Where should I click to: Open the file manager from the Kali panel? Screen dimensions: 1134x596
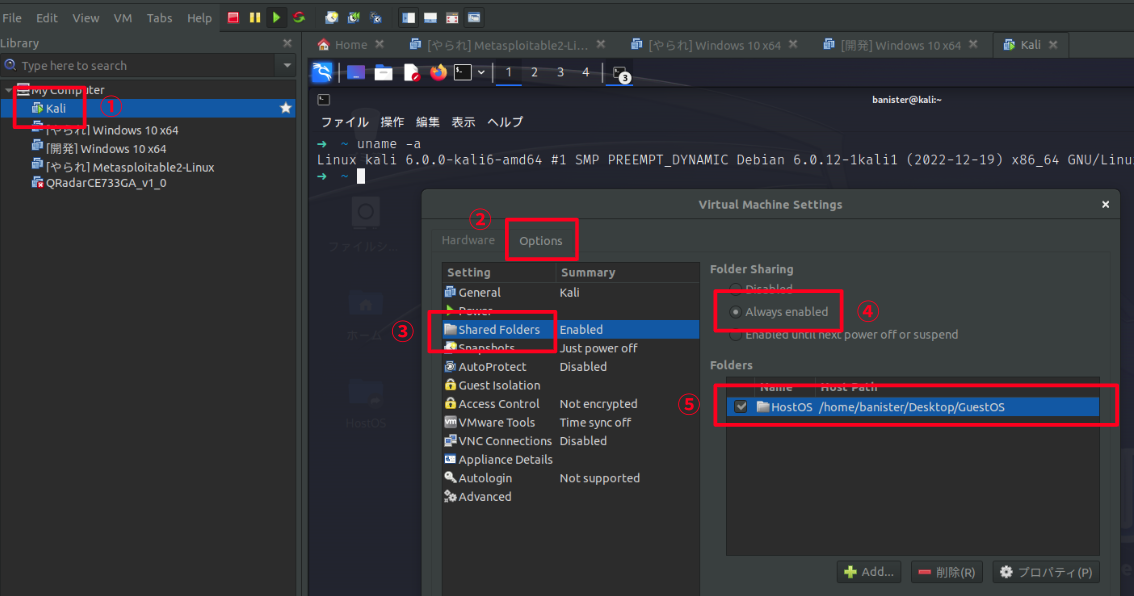(x=383, y=72)
